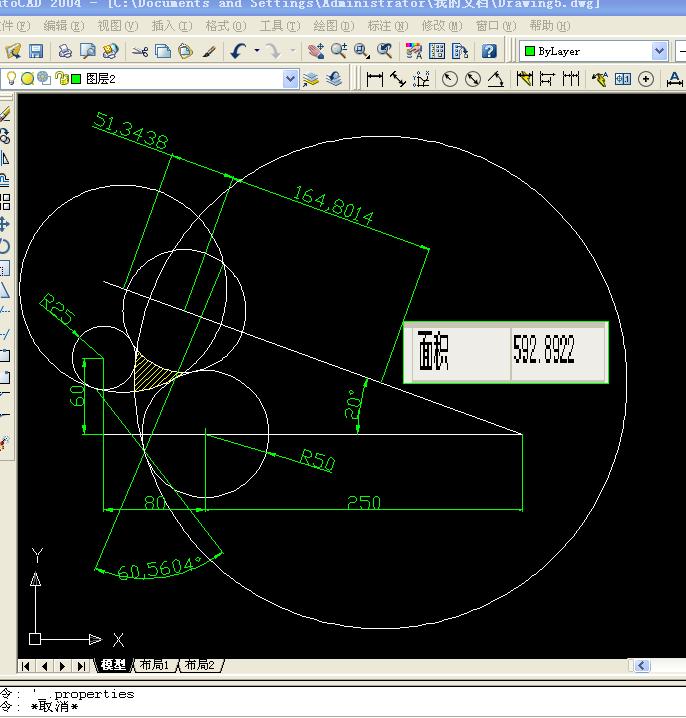Open Properties palette icon
The image size is (686, 718).
click(x=414, y=51)
